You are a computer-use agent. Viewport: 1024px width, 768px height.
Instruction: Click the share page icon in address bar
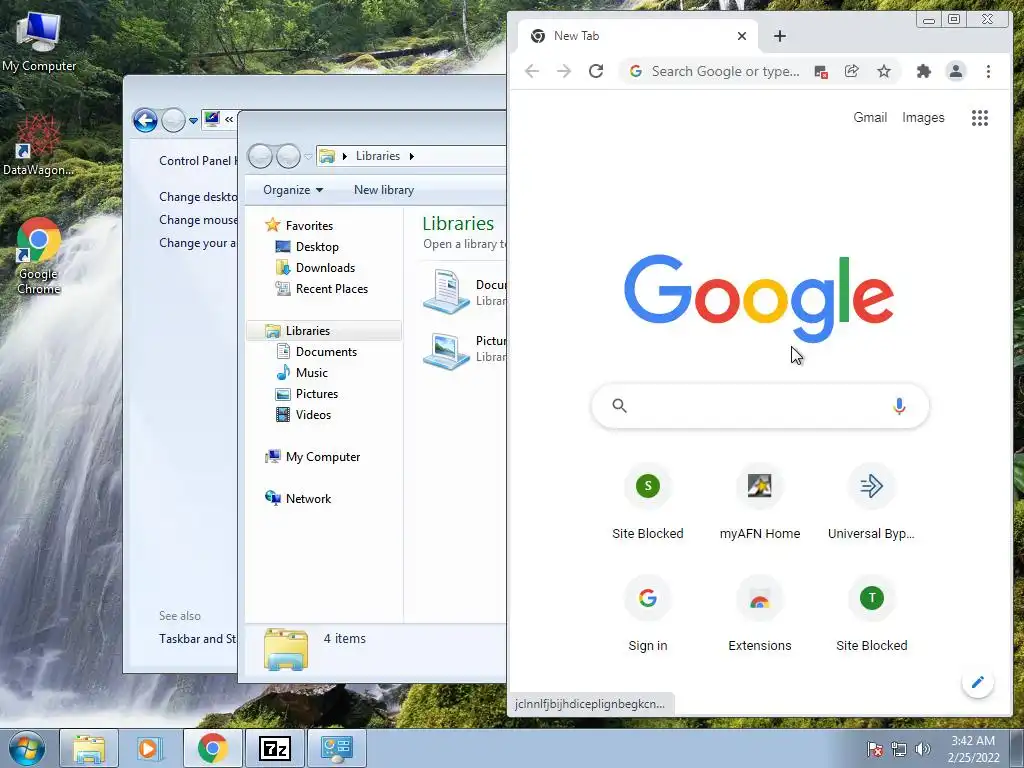point(852,71)
